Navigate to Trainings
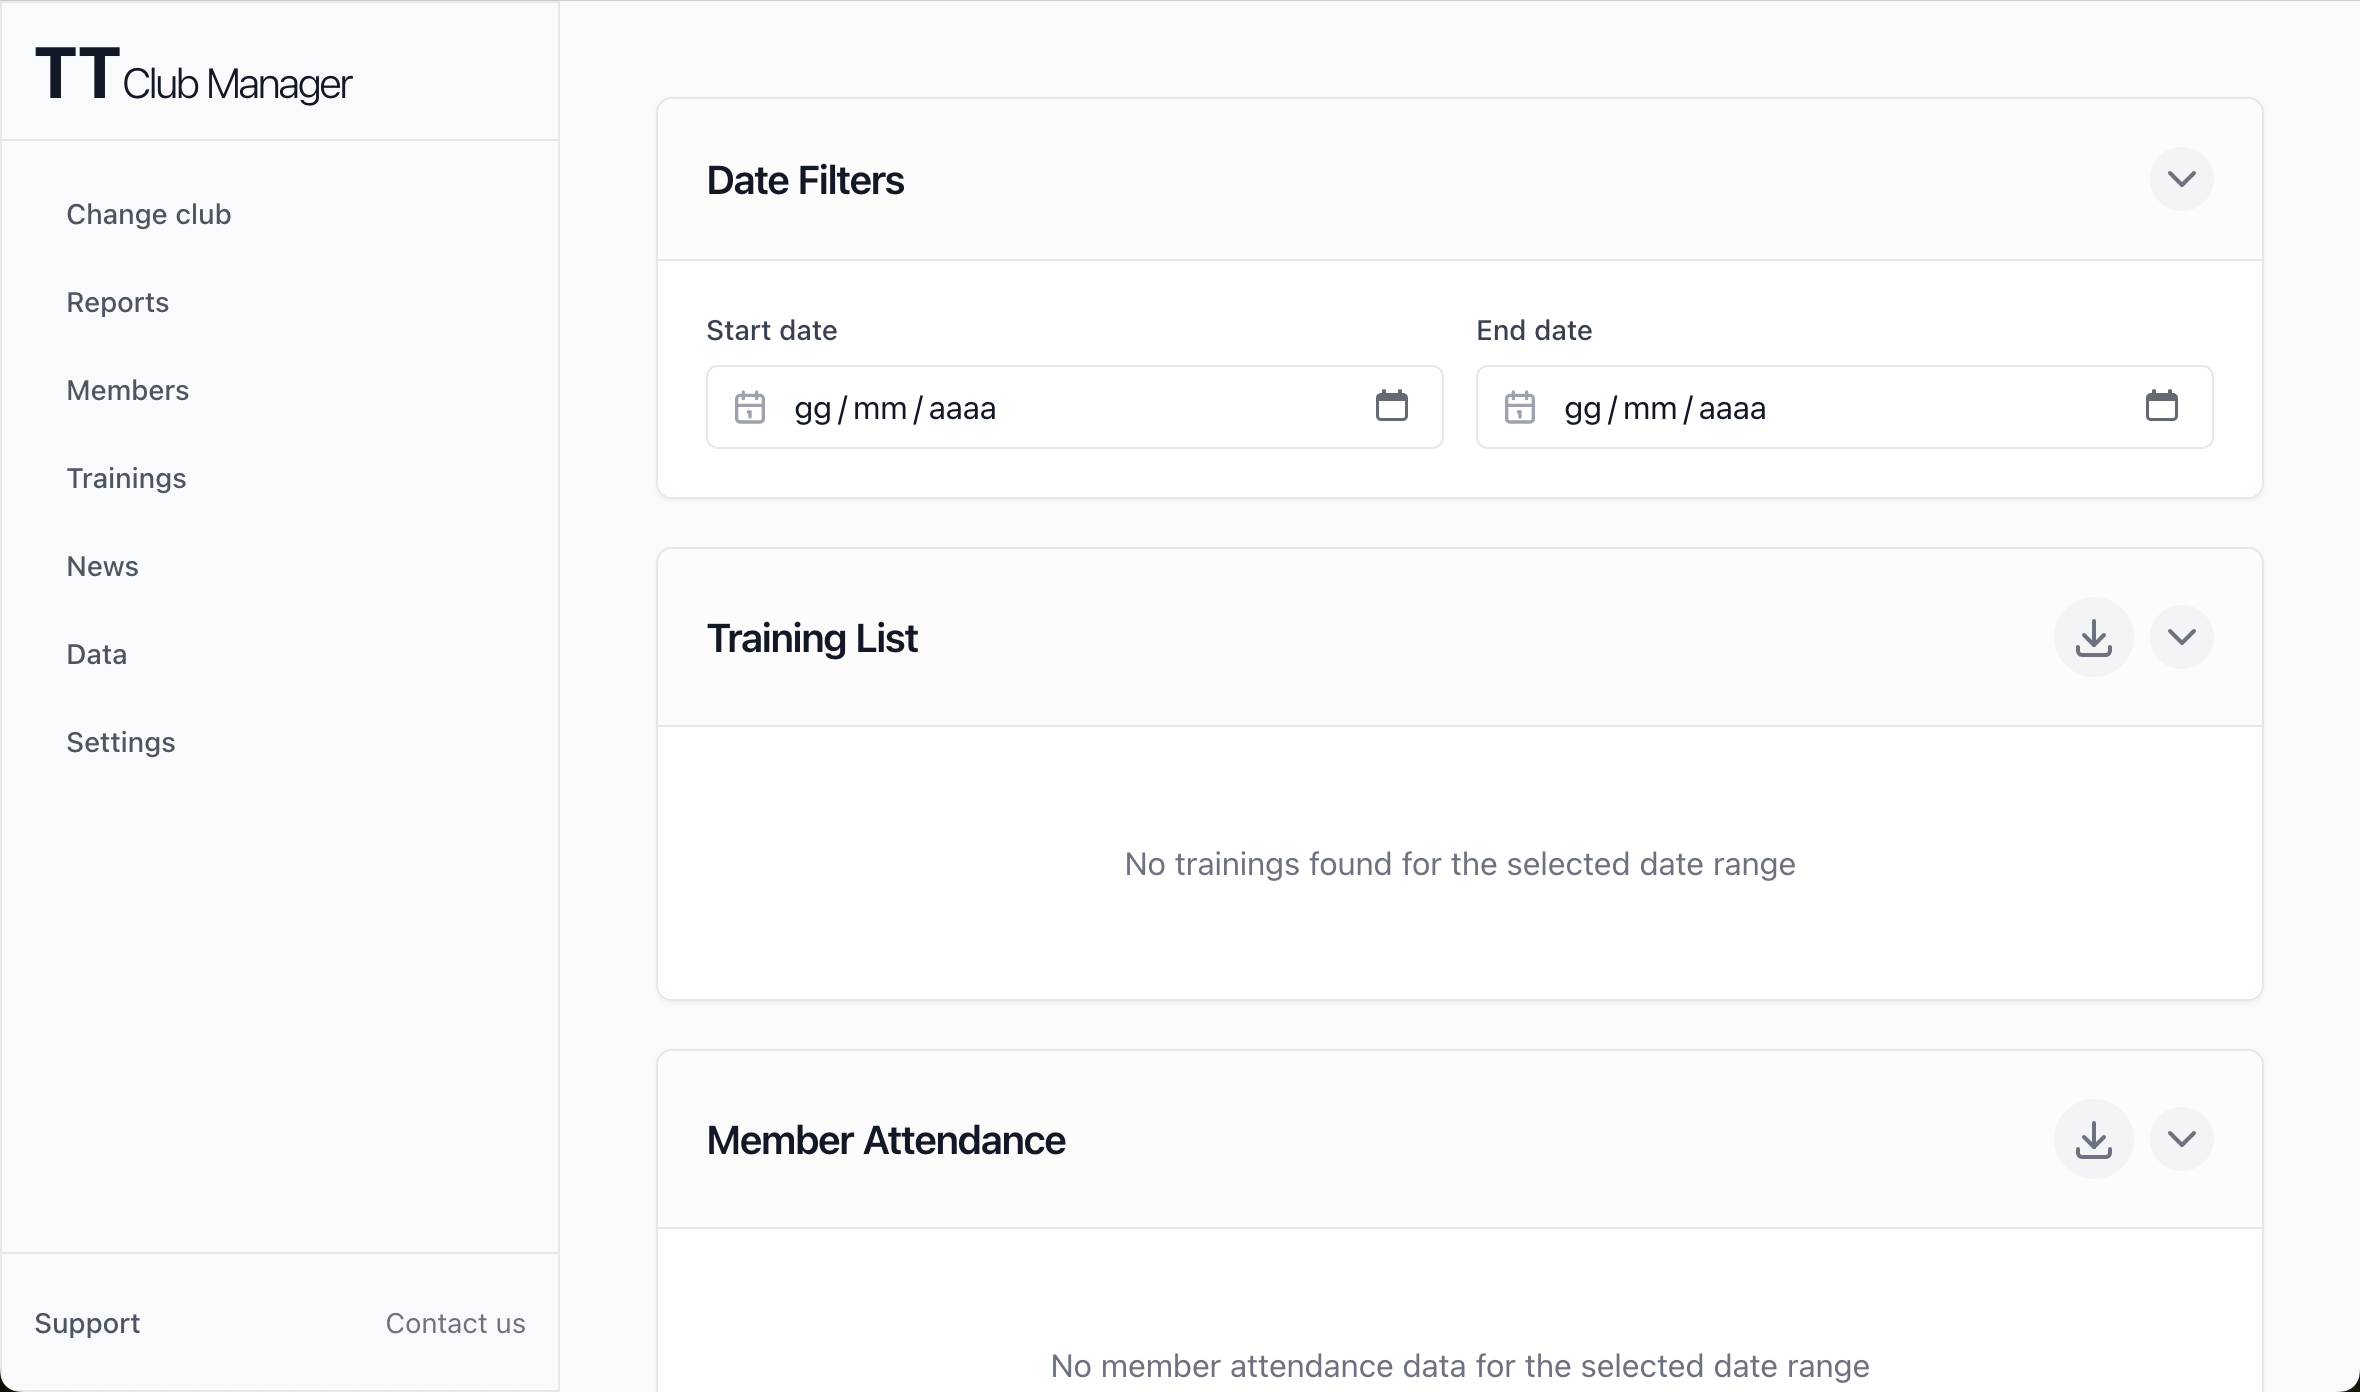The image size is (2360, 1392). click(x=127, y=479)
